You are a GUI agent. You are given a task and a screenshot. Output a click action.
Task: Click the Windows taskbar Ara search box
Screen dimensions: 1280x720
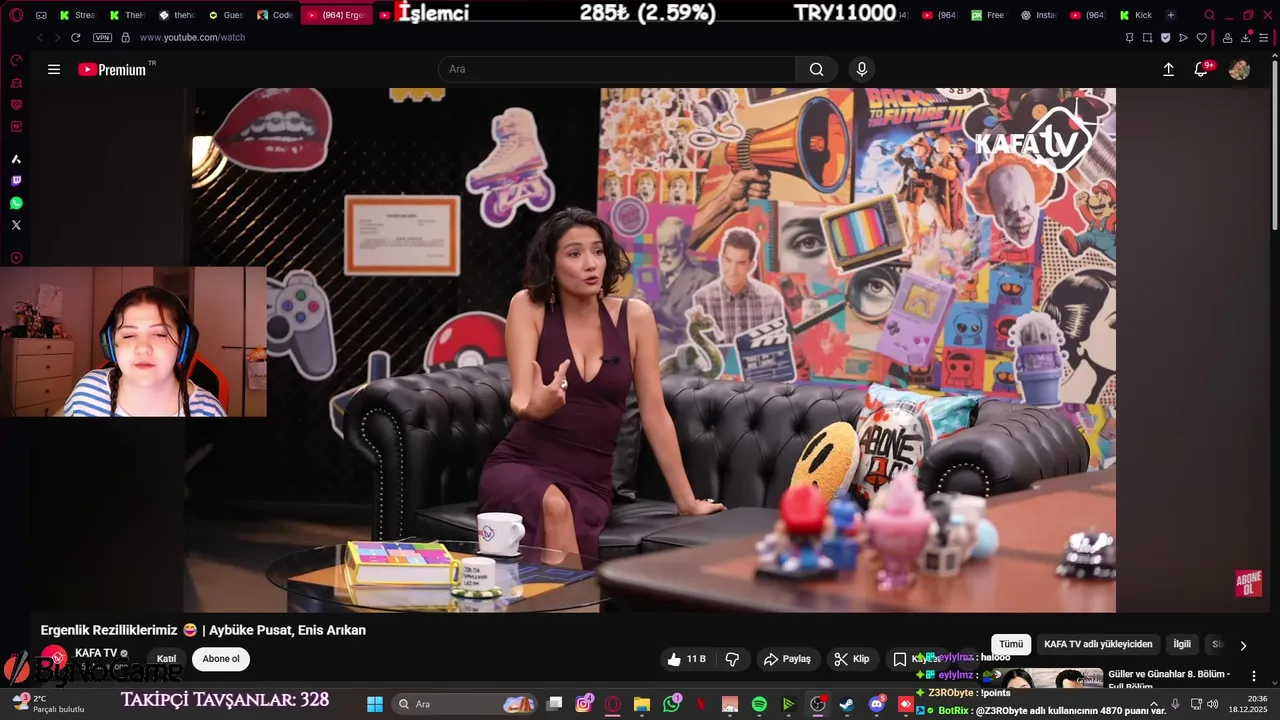[465, 704]
